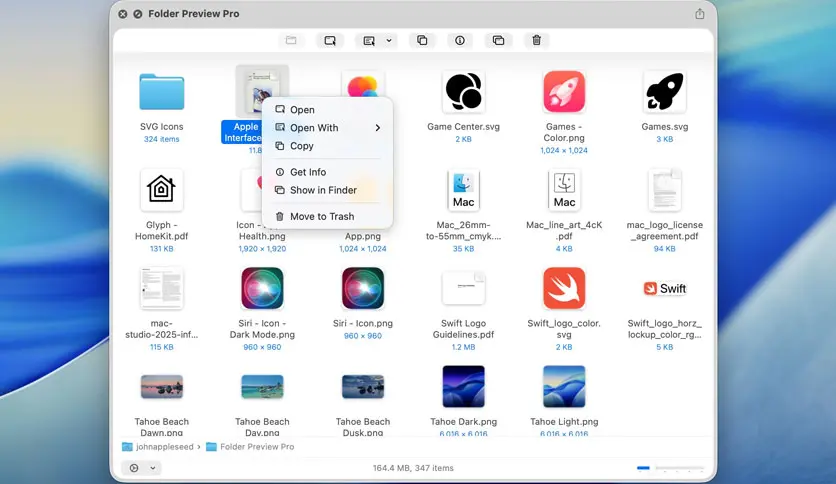Select the Glyph - HomeKit.pdf icon

pyautogui.click(x=162, y=190)
